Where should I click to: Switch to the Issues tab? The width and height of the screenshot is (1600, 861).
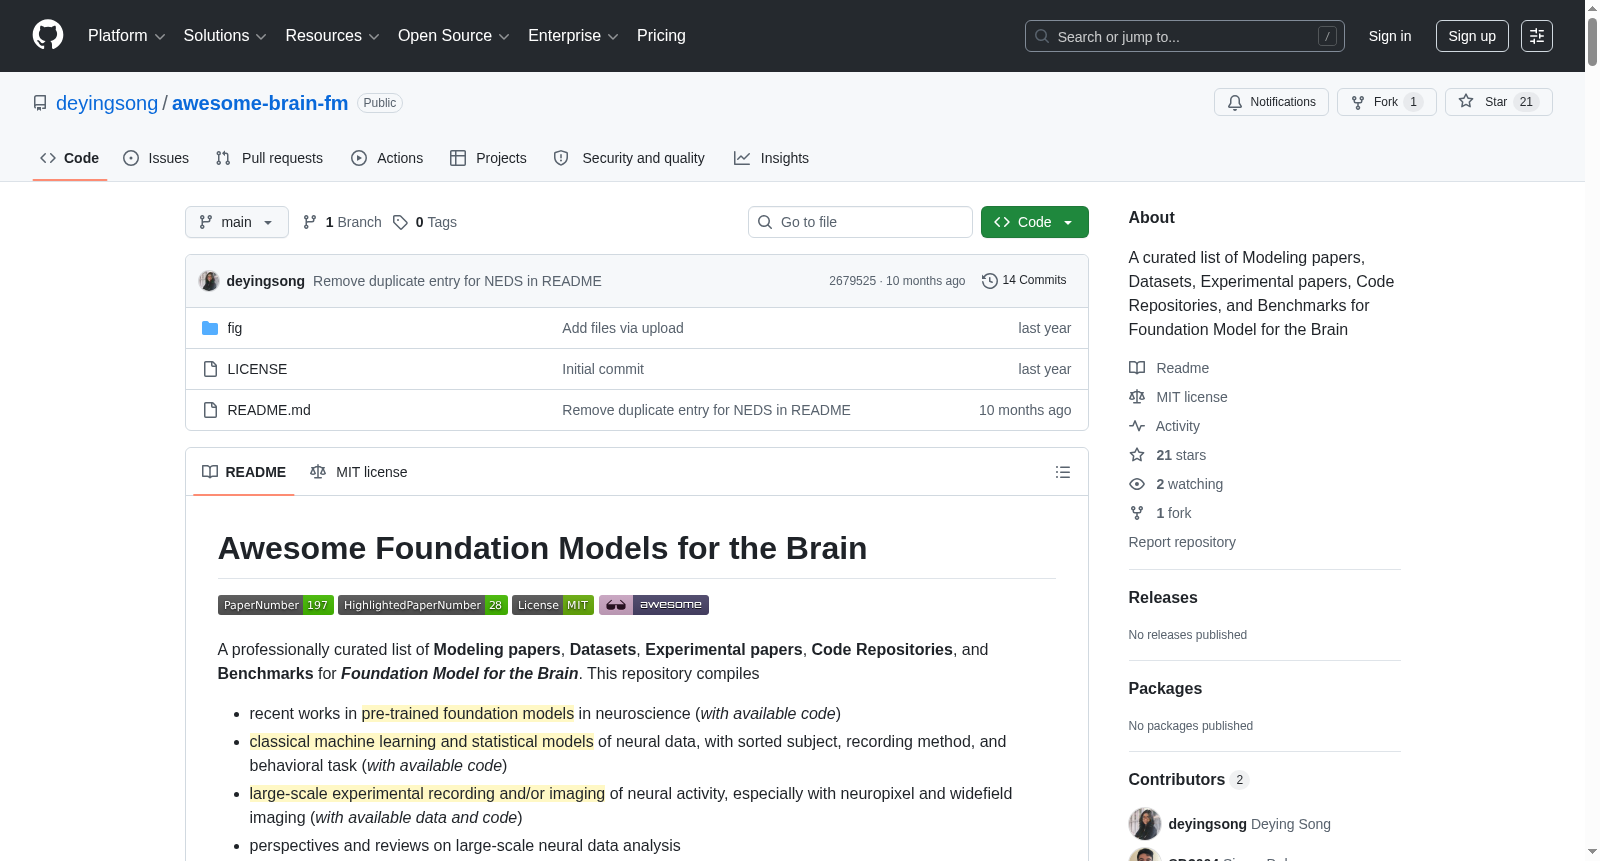[156, 158]
